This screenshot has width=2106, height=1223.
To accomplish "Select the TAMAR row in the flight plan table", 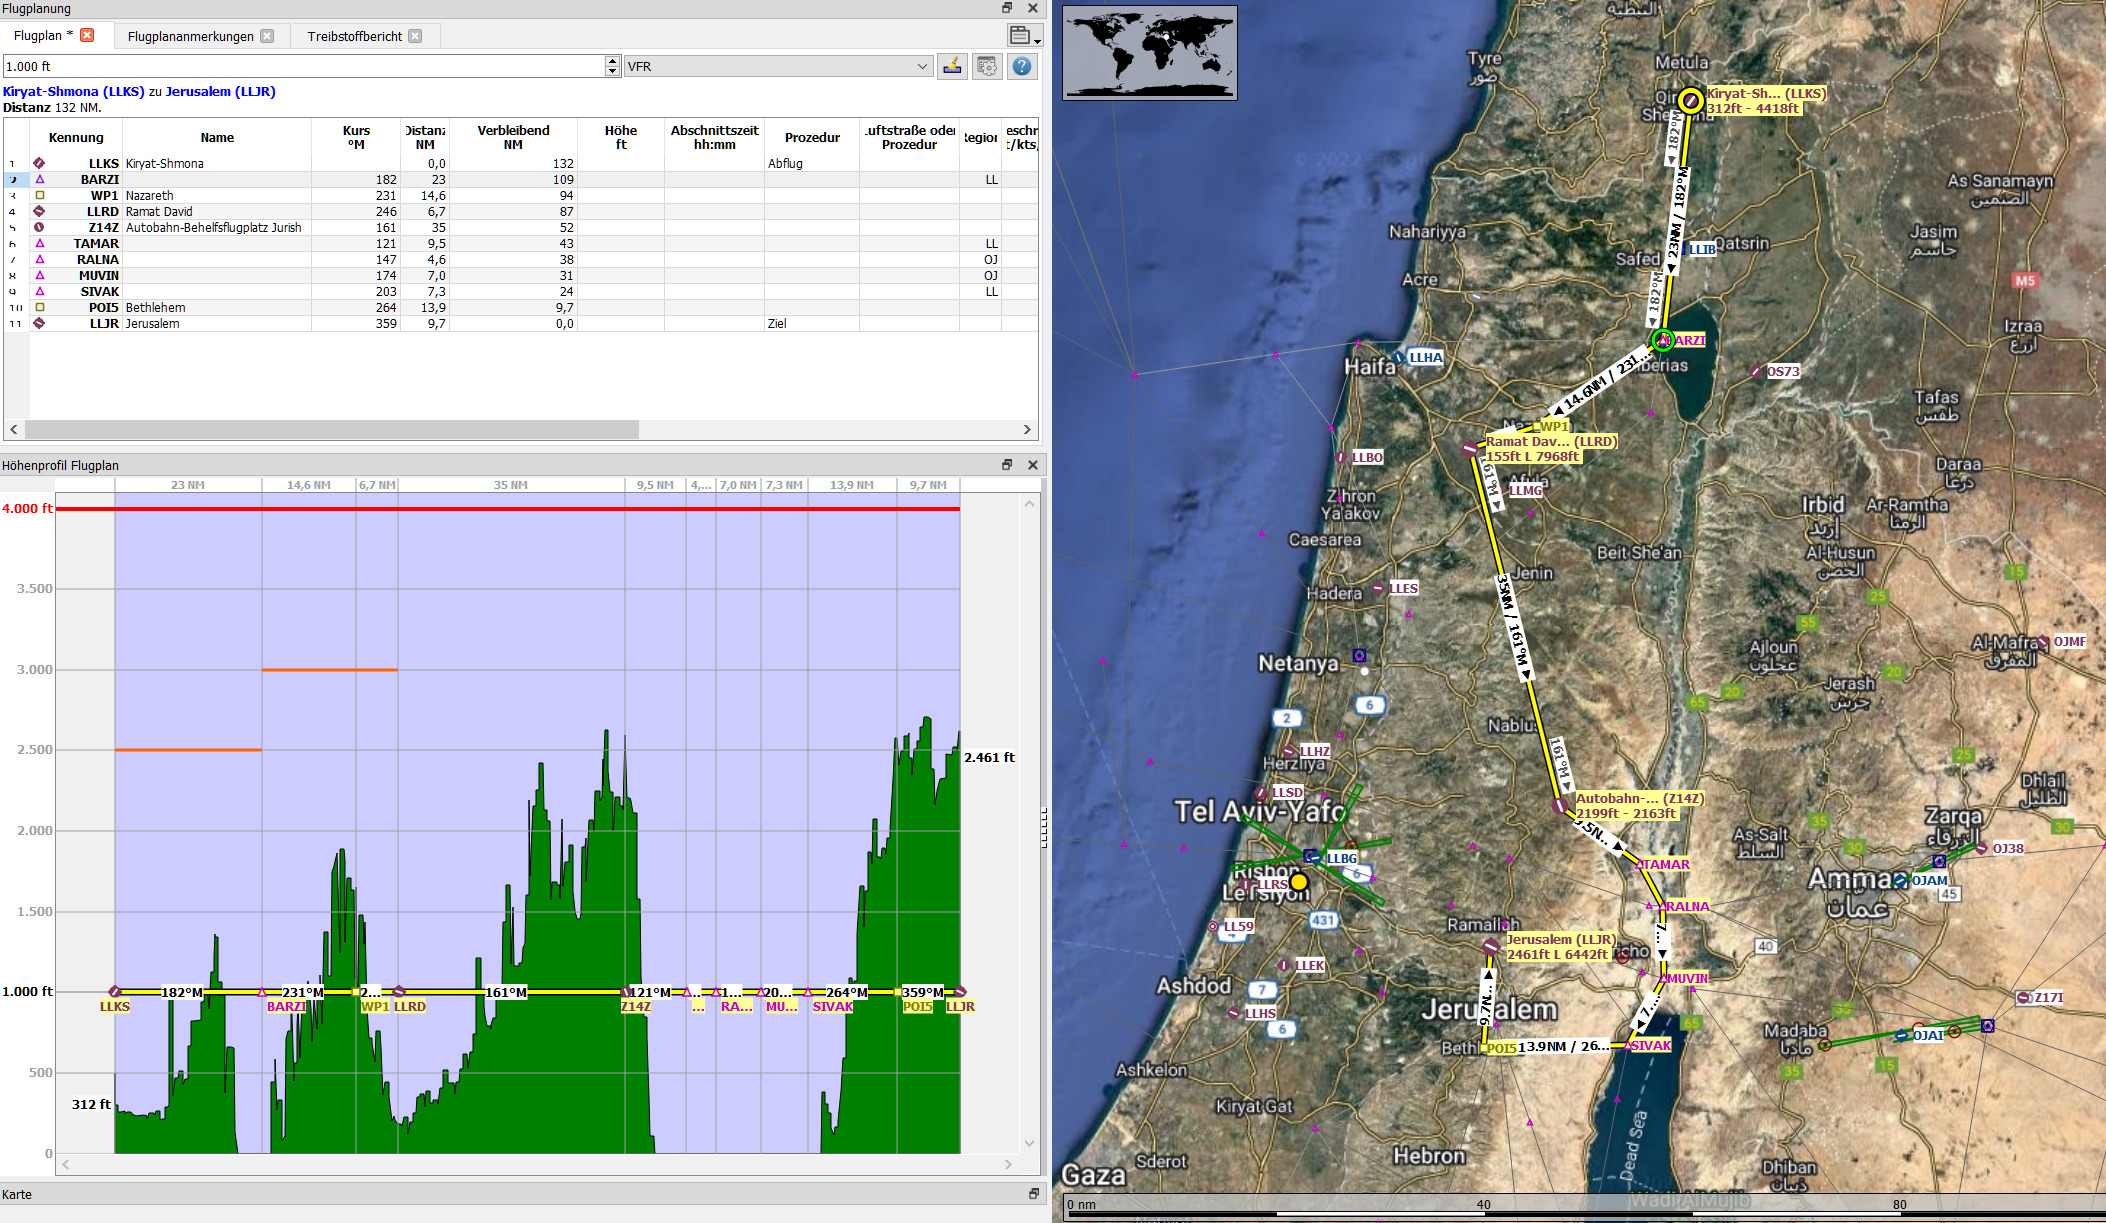I will (x=520, y=243).
